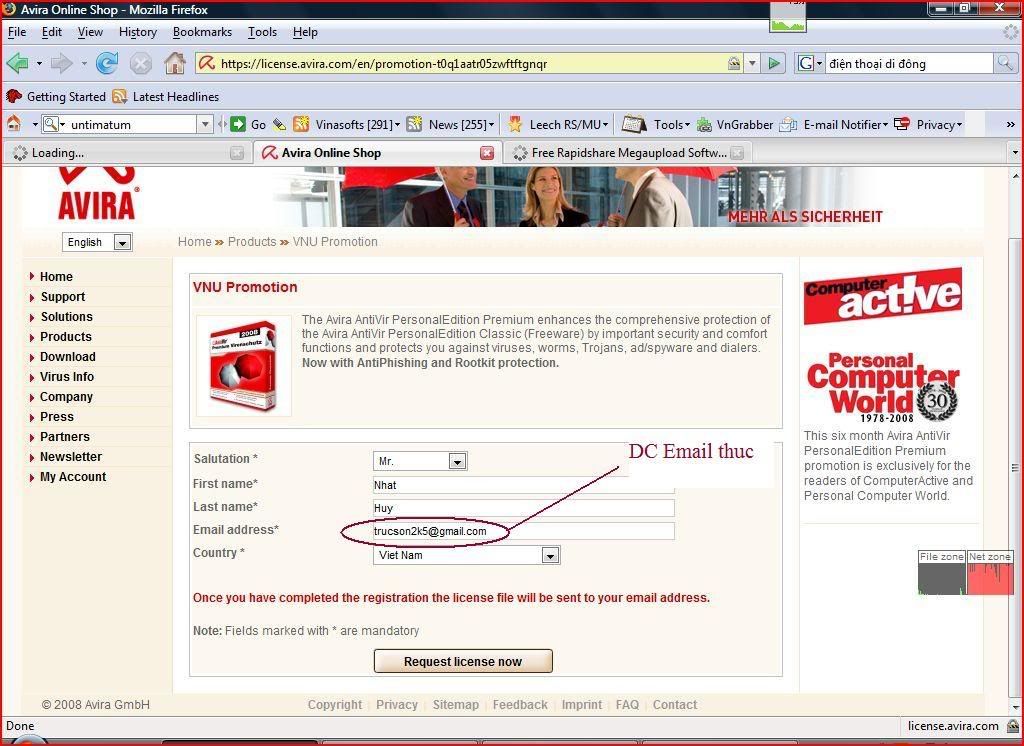Click the Stop loading icon
Image resolution: width=1024 pixels, height=746 pixels.
tap(140, 63)
